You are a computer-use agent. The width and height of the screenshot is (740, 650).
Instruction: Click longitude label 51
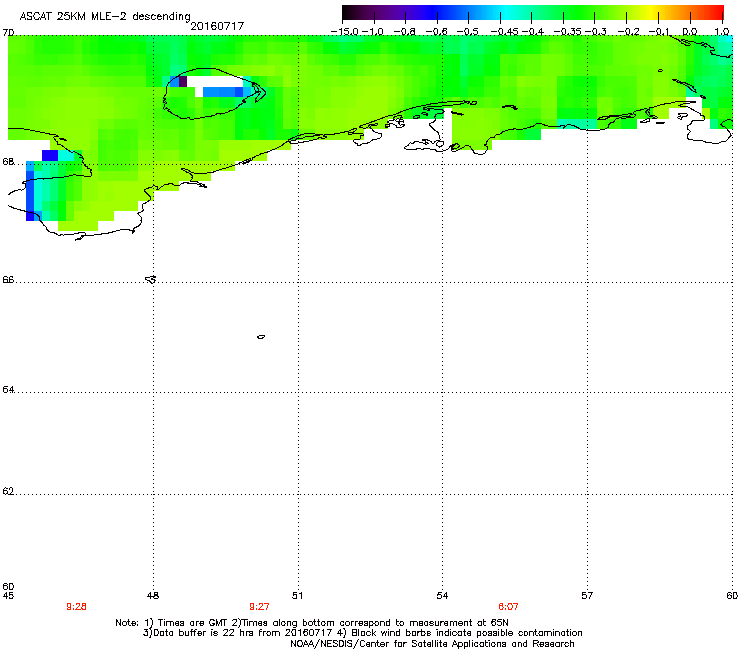298,596
